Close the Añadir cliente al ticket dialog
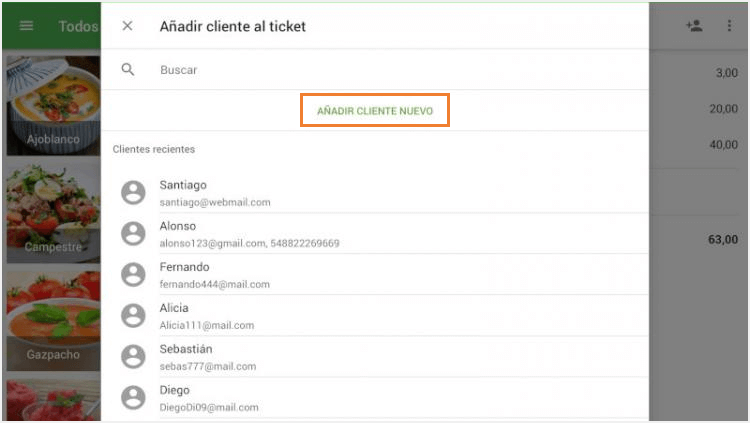 [127, 26]
